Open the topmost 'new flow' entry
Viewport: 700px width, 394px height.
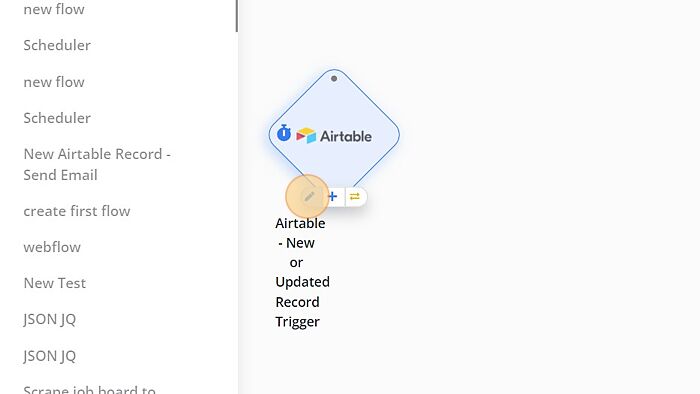coord(54,9)
